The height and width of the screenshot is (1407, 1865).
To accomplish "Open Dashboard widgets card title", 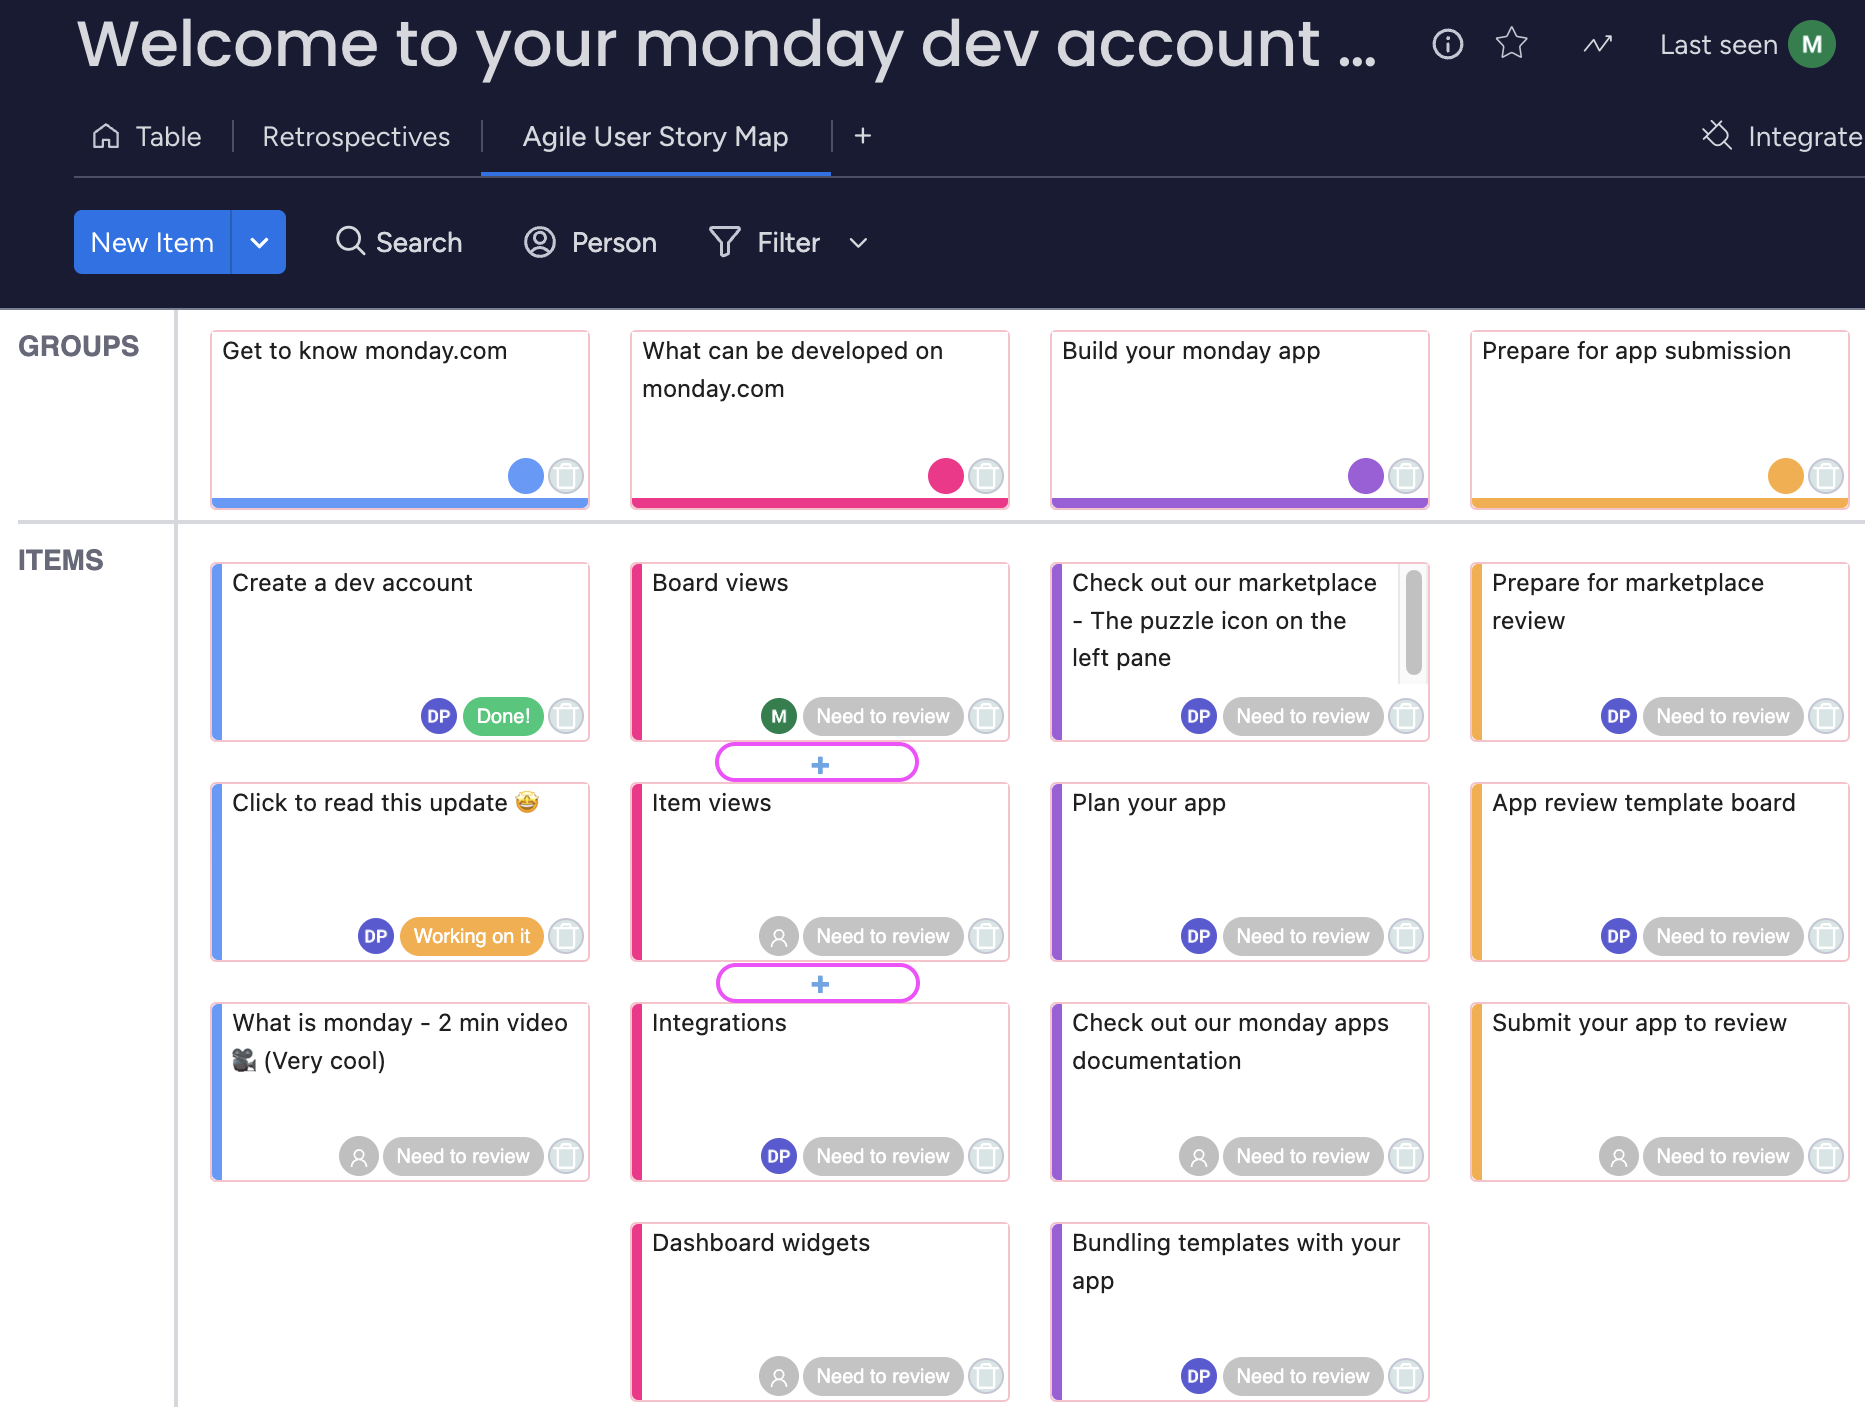I will (x=761, y=1243).
